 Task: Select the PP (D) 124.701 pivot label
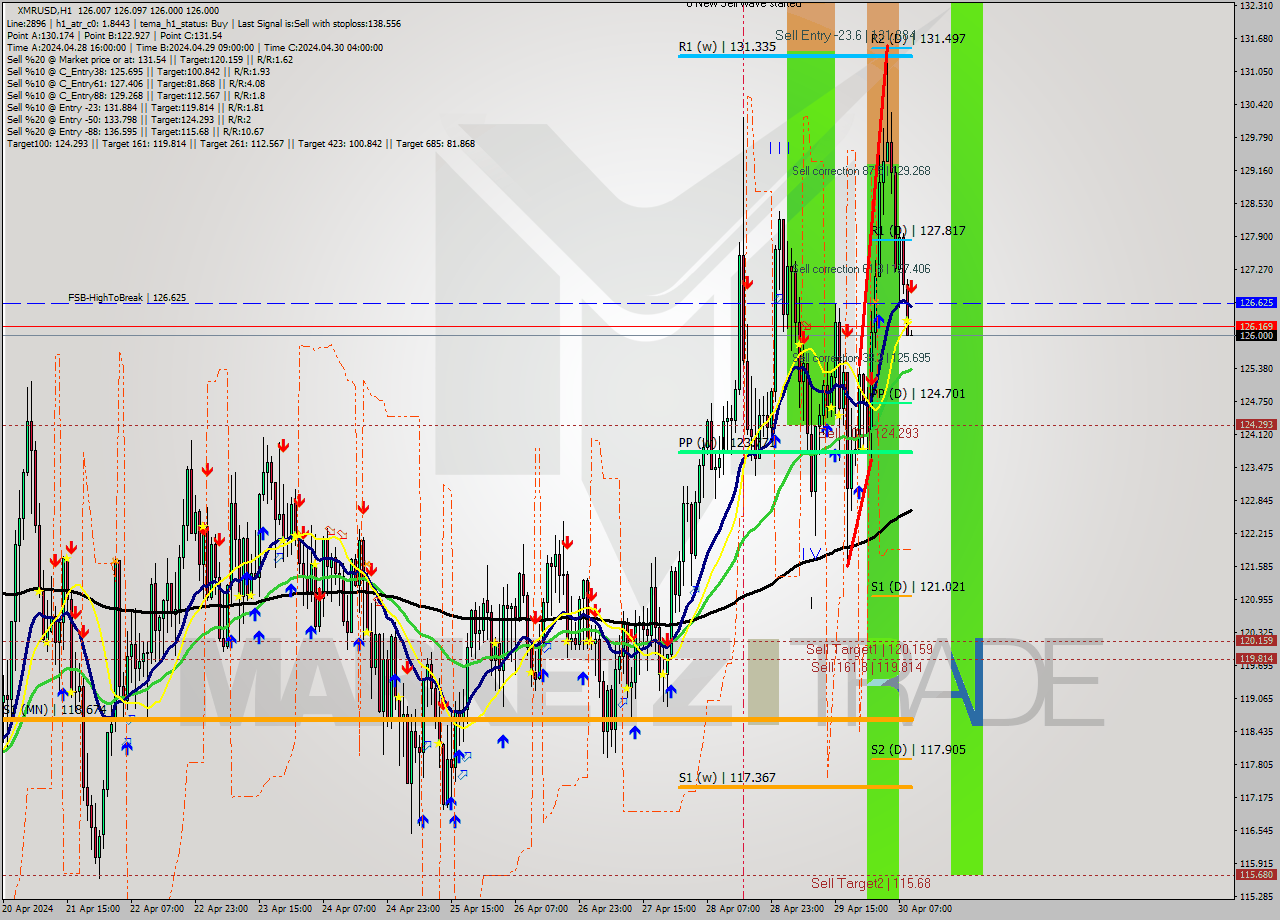pyautogui.click(x=918, y=394)
